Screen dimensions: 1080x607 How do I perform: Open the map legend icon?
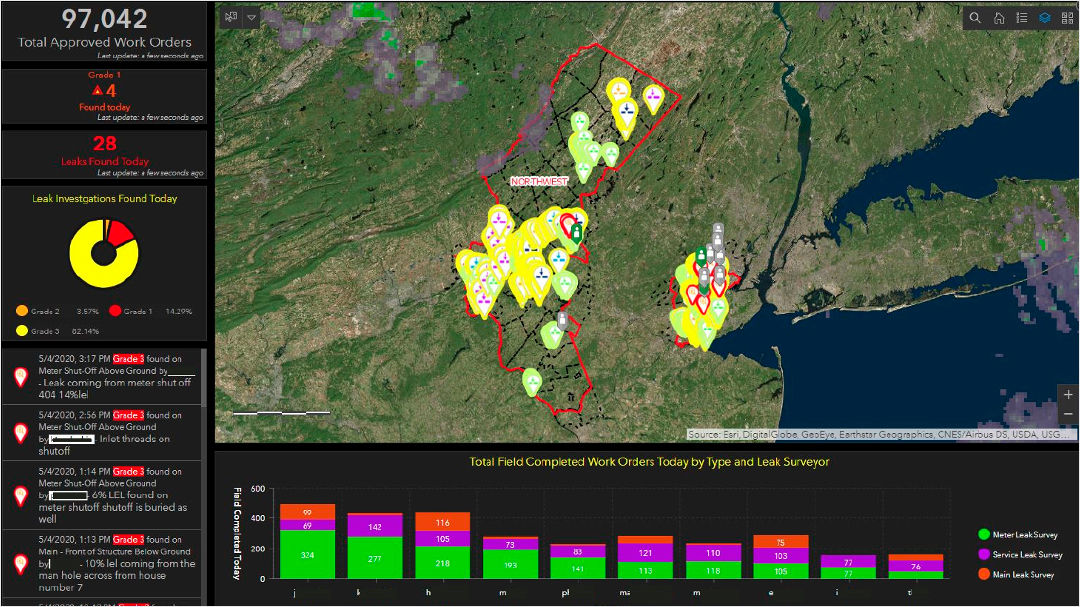[x=1022, y=17]
